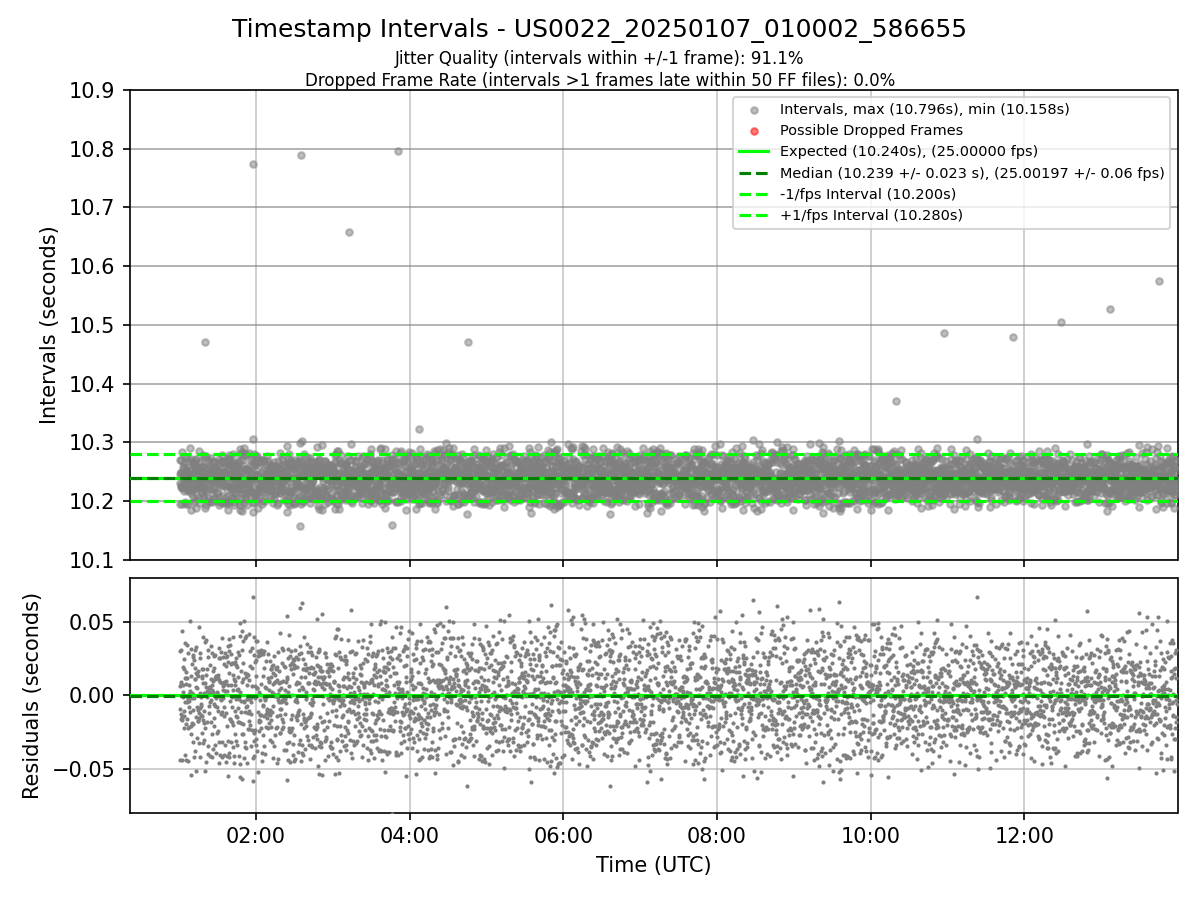
Task: Click the outlier point near 10.66 seconds
Action: [349, 232]
